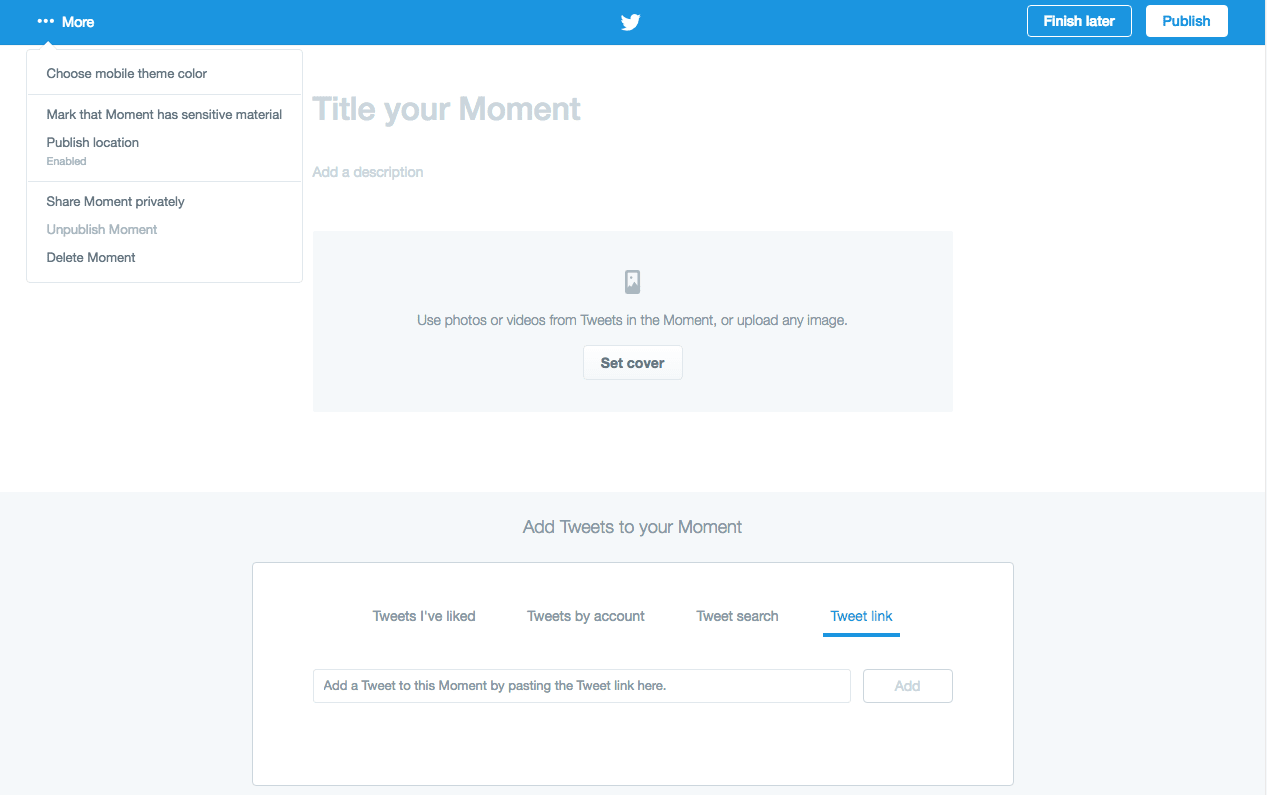Click the Set cover button
The height and width of the screenshot is (795, 1267).
point(632,363)
